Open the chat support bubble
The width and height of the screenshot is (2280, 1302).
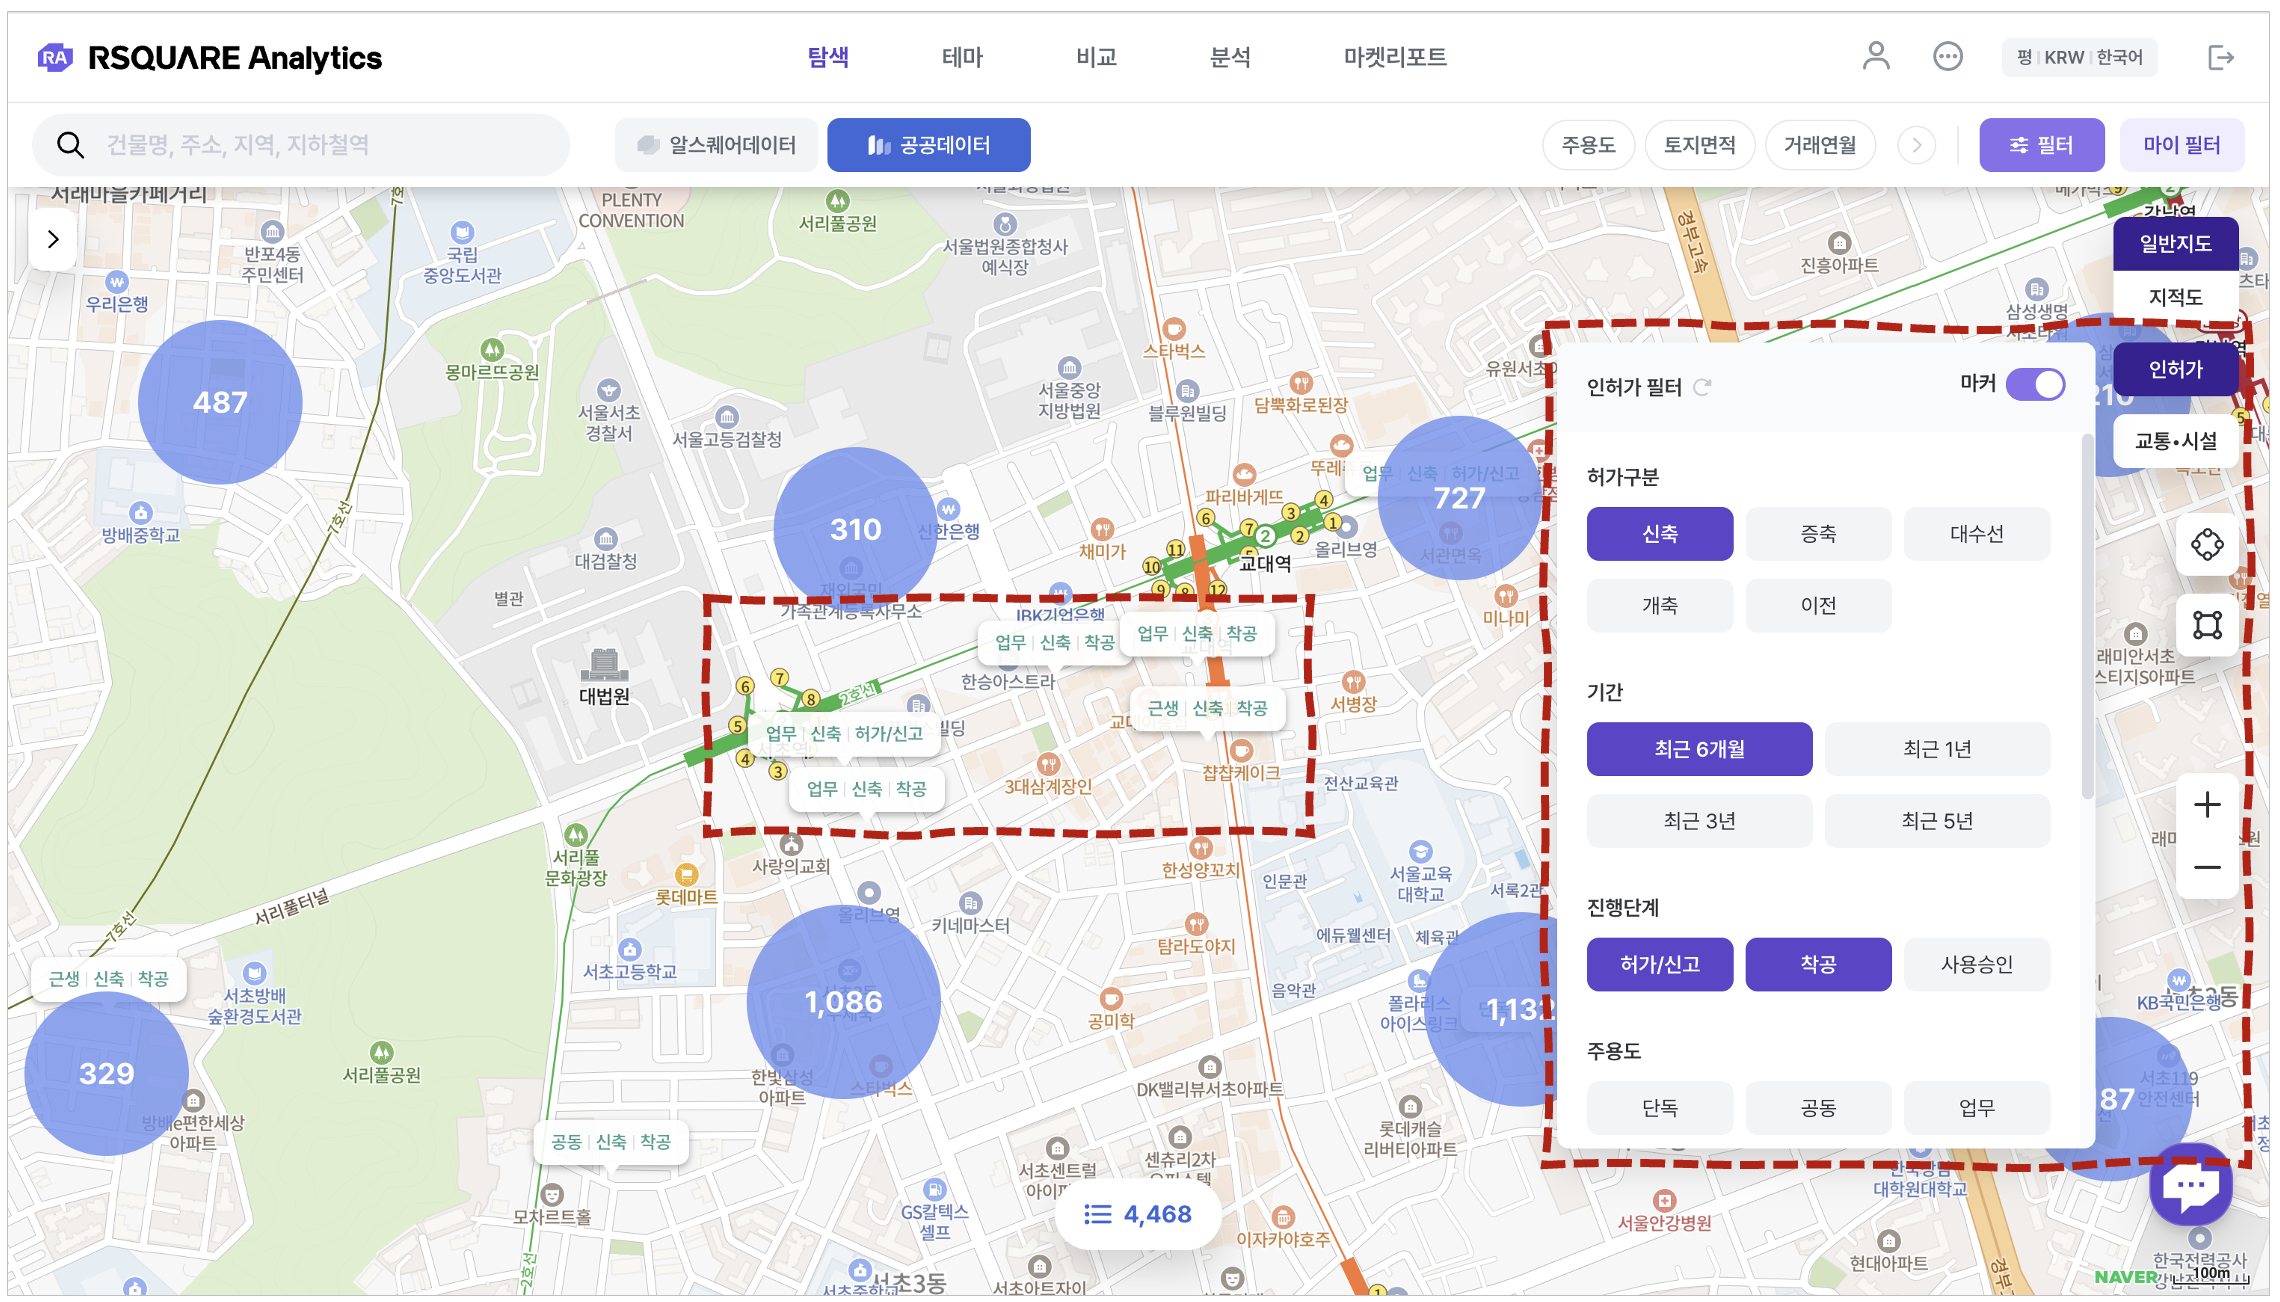(2191, 1185)
